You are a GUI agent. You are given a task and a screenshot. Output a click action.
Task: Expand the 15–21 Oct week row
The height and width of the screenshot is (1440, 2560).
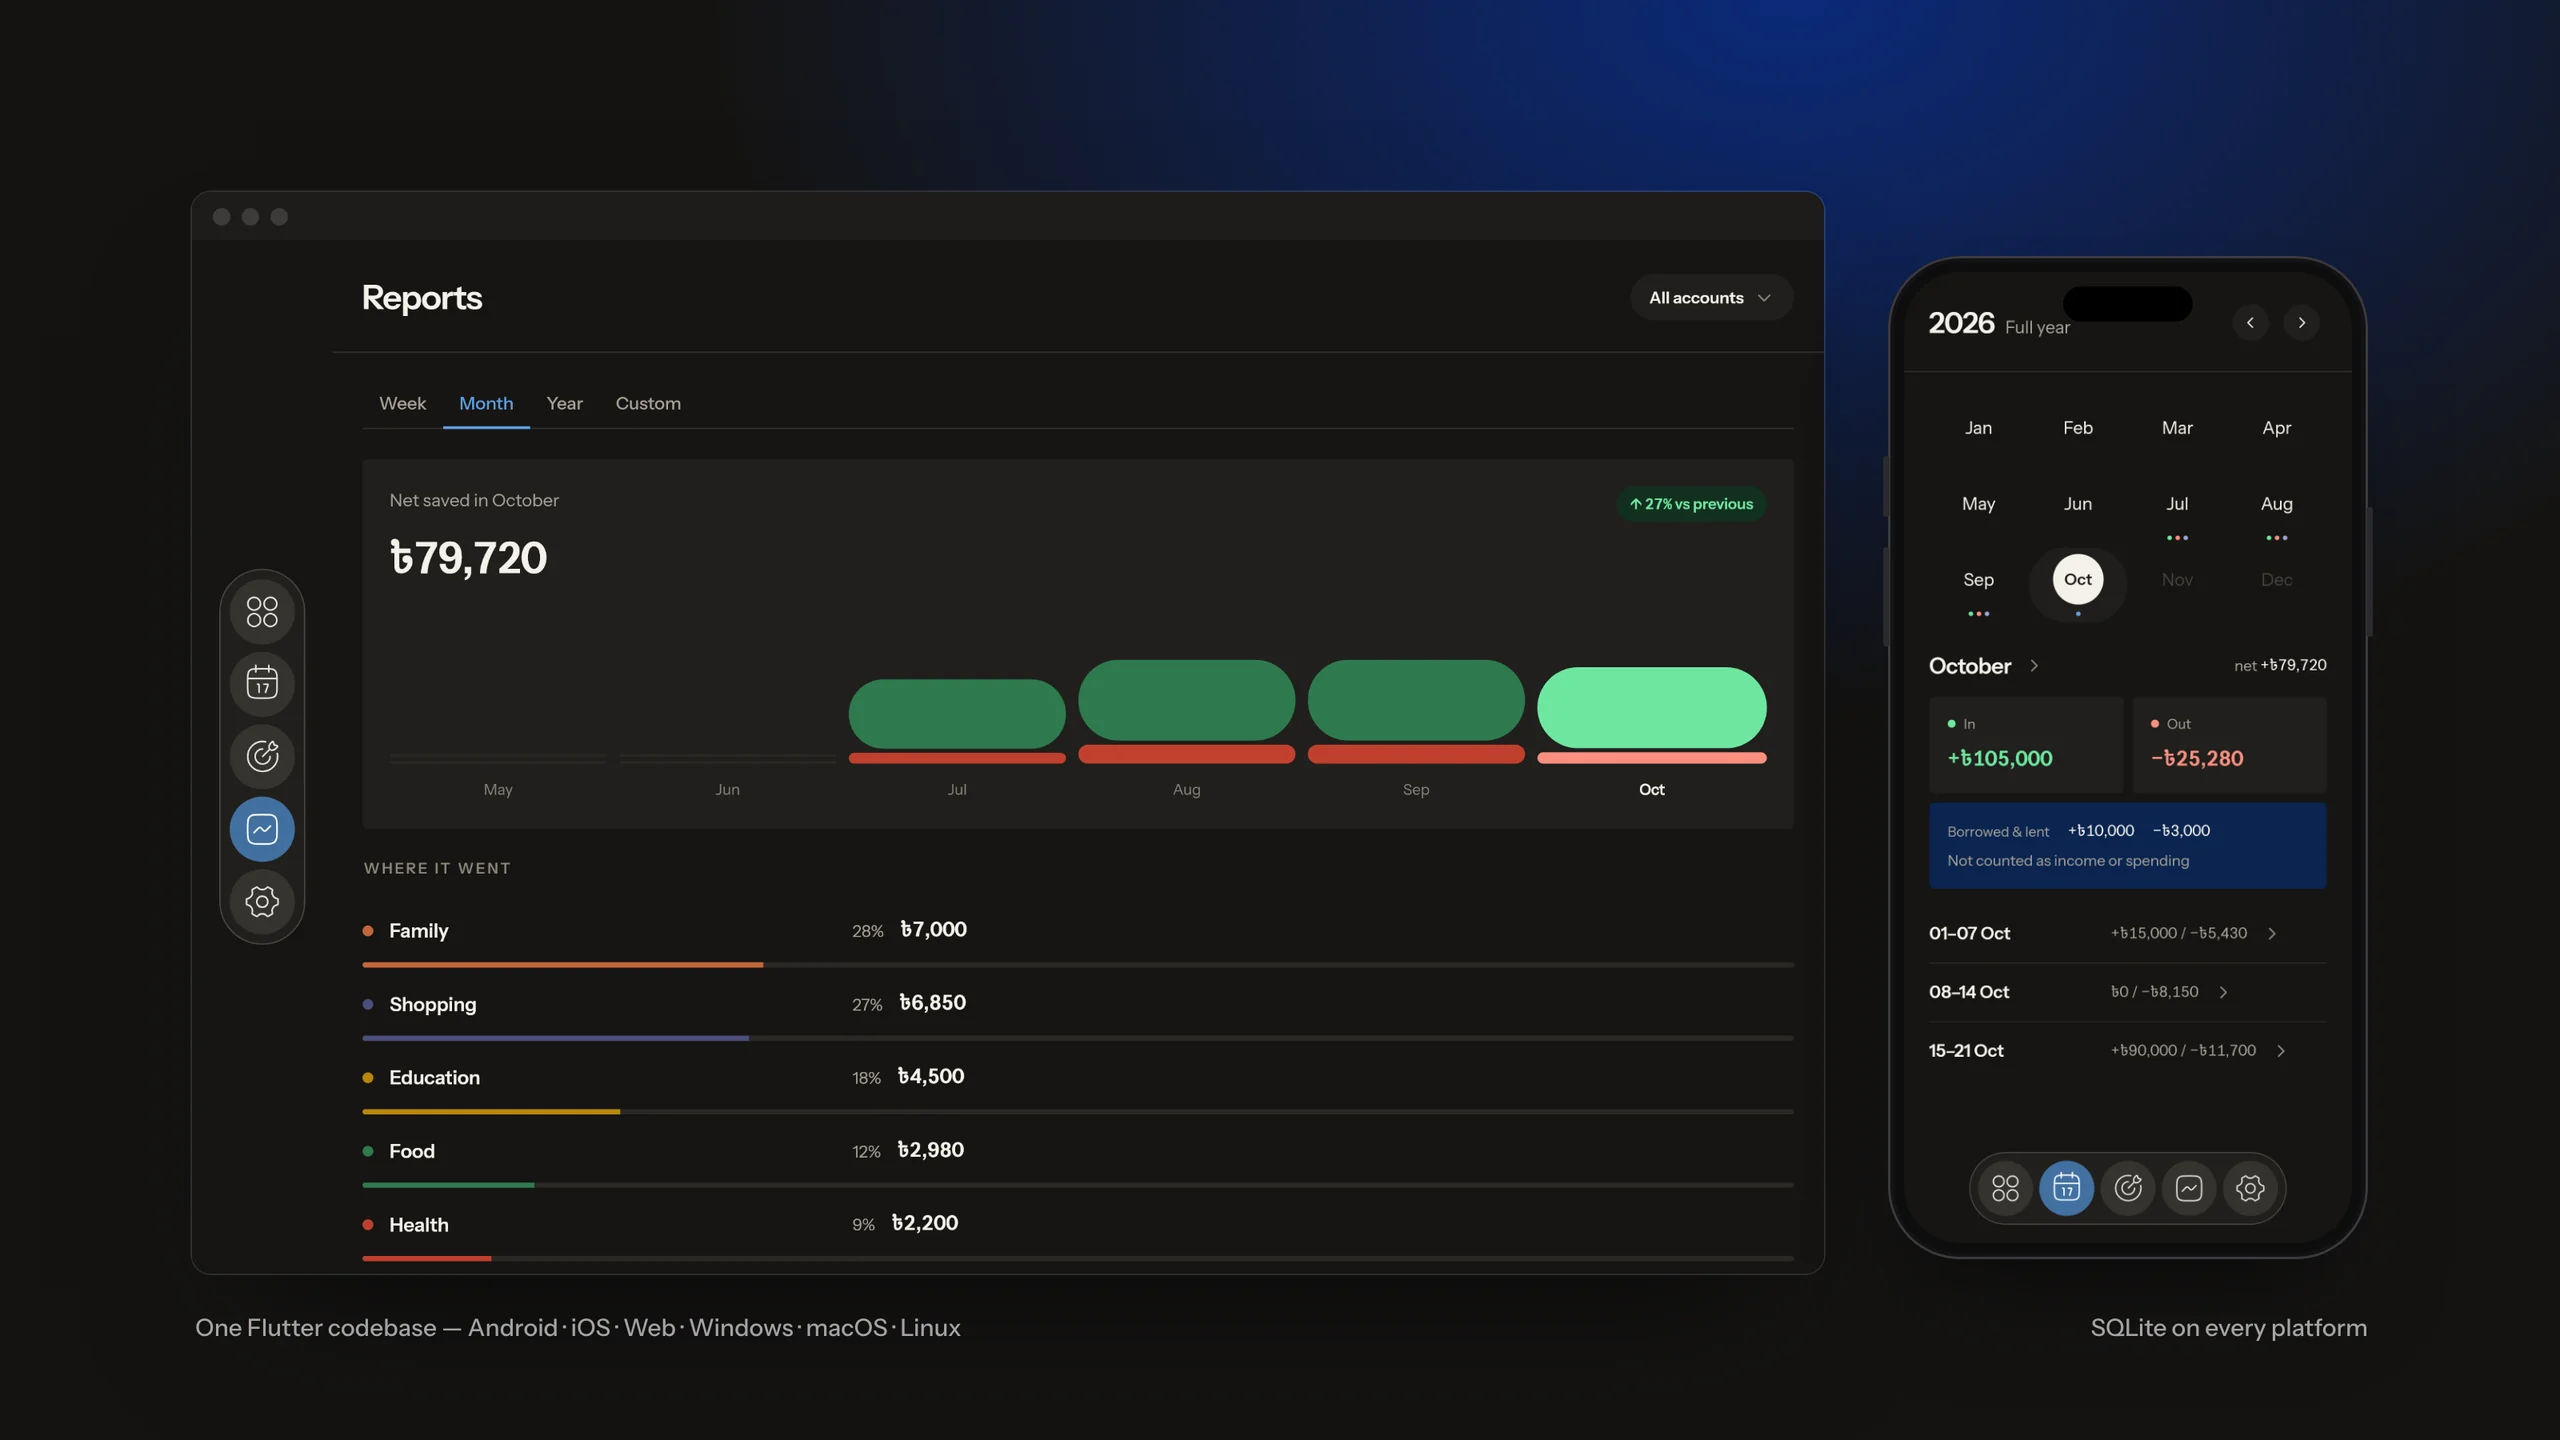click(2127, 1051)
